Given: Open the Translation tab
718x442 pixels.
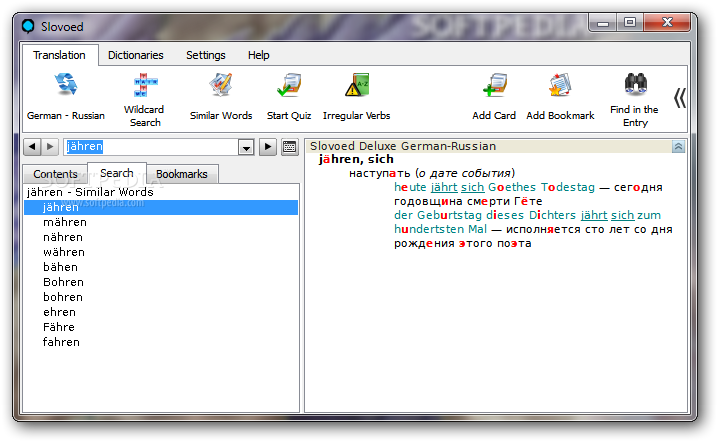Looking at the screenshot, I should click(x=60, y=55).
